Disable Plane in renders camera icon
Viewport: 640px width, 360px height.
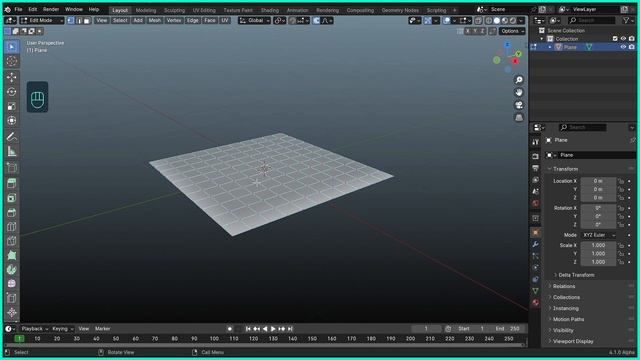pyautogui.click(x=632, y=47)
